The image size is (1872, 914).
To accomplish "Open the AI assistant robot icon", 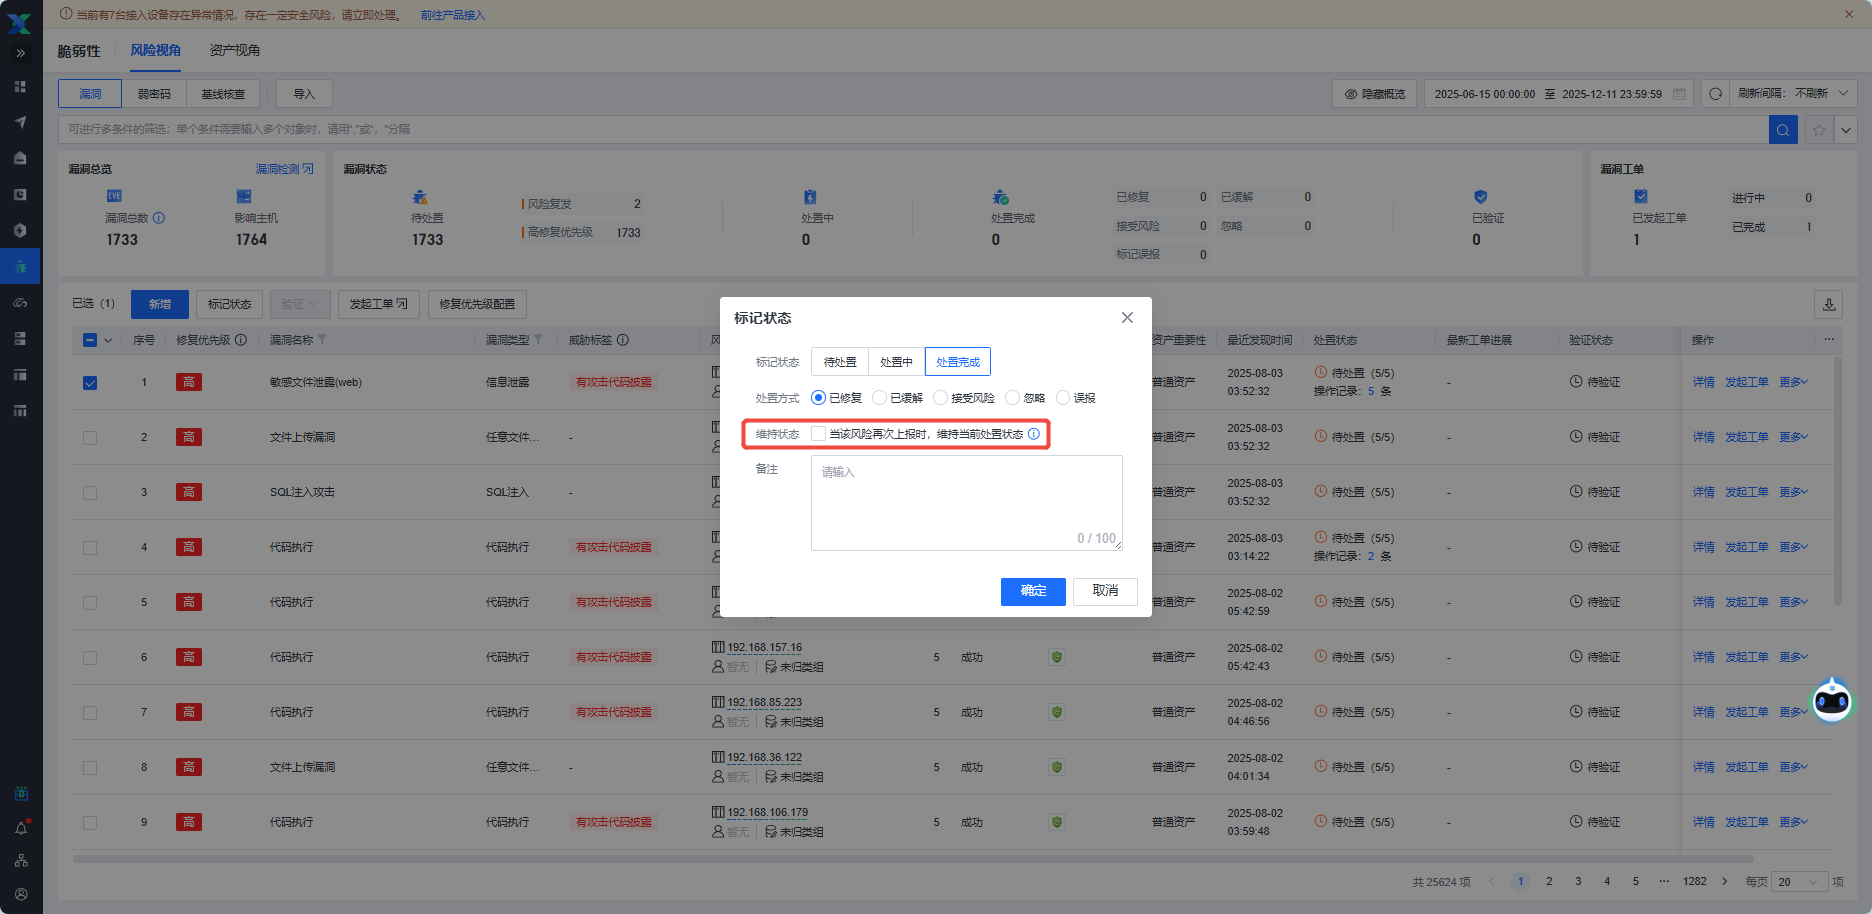I will (x=1832, y=701).
